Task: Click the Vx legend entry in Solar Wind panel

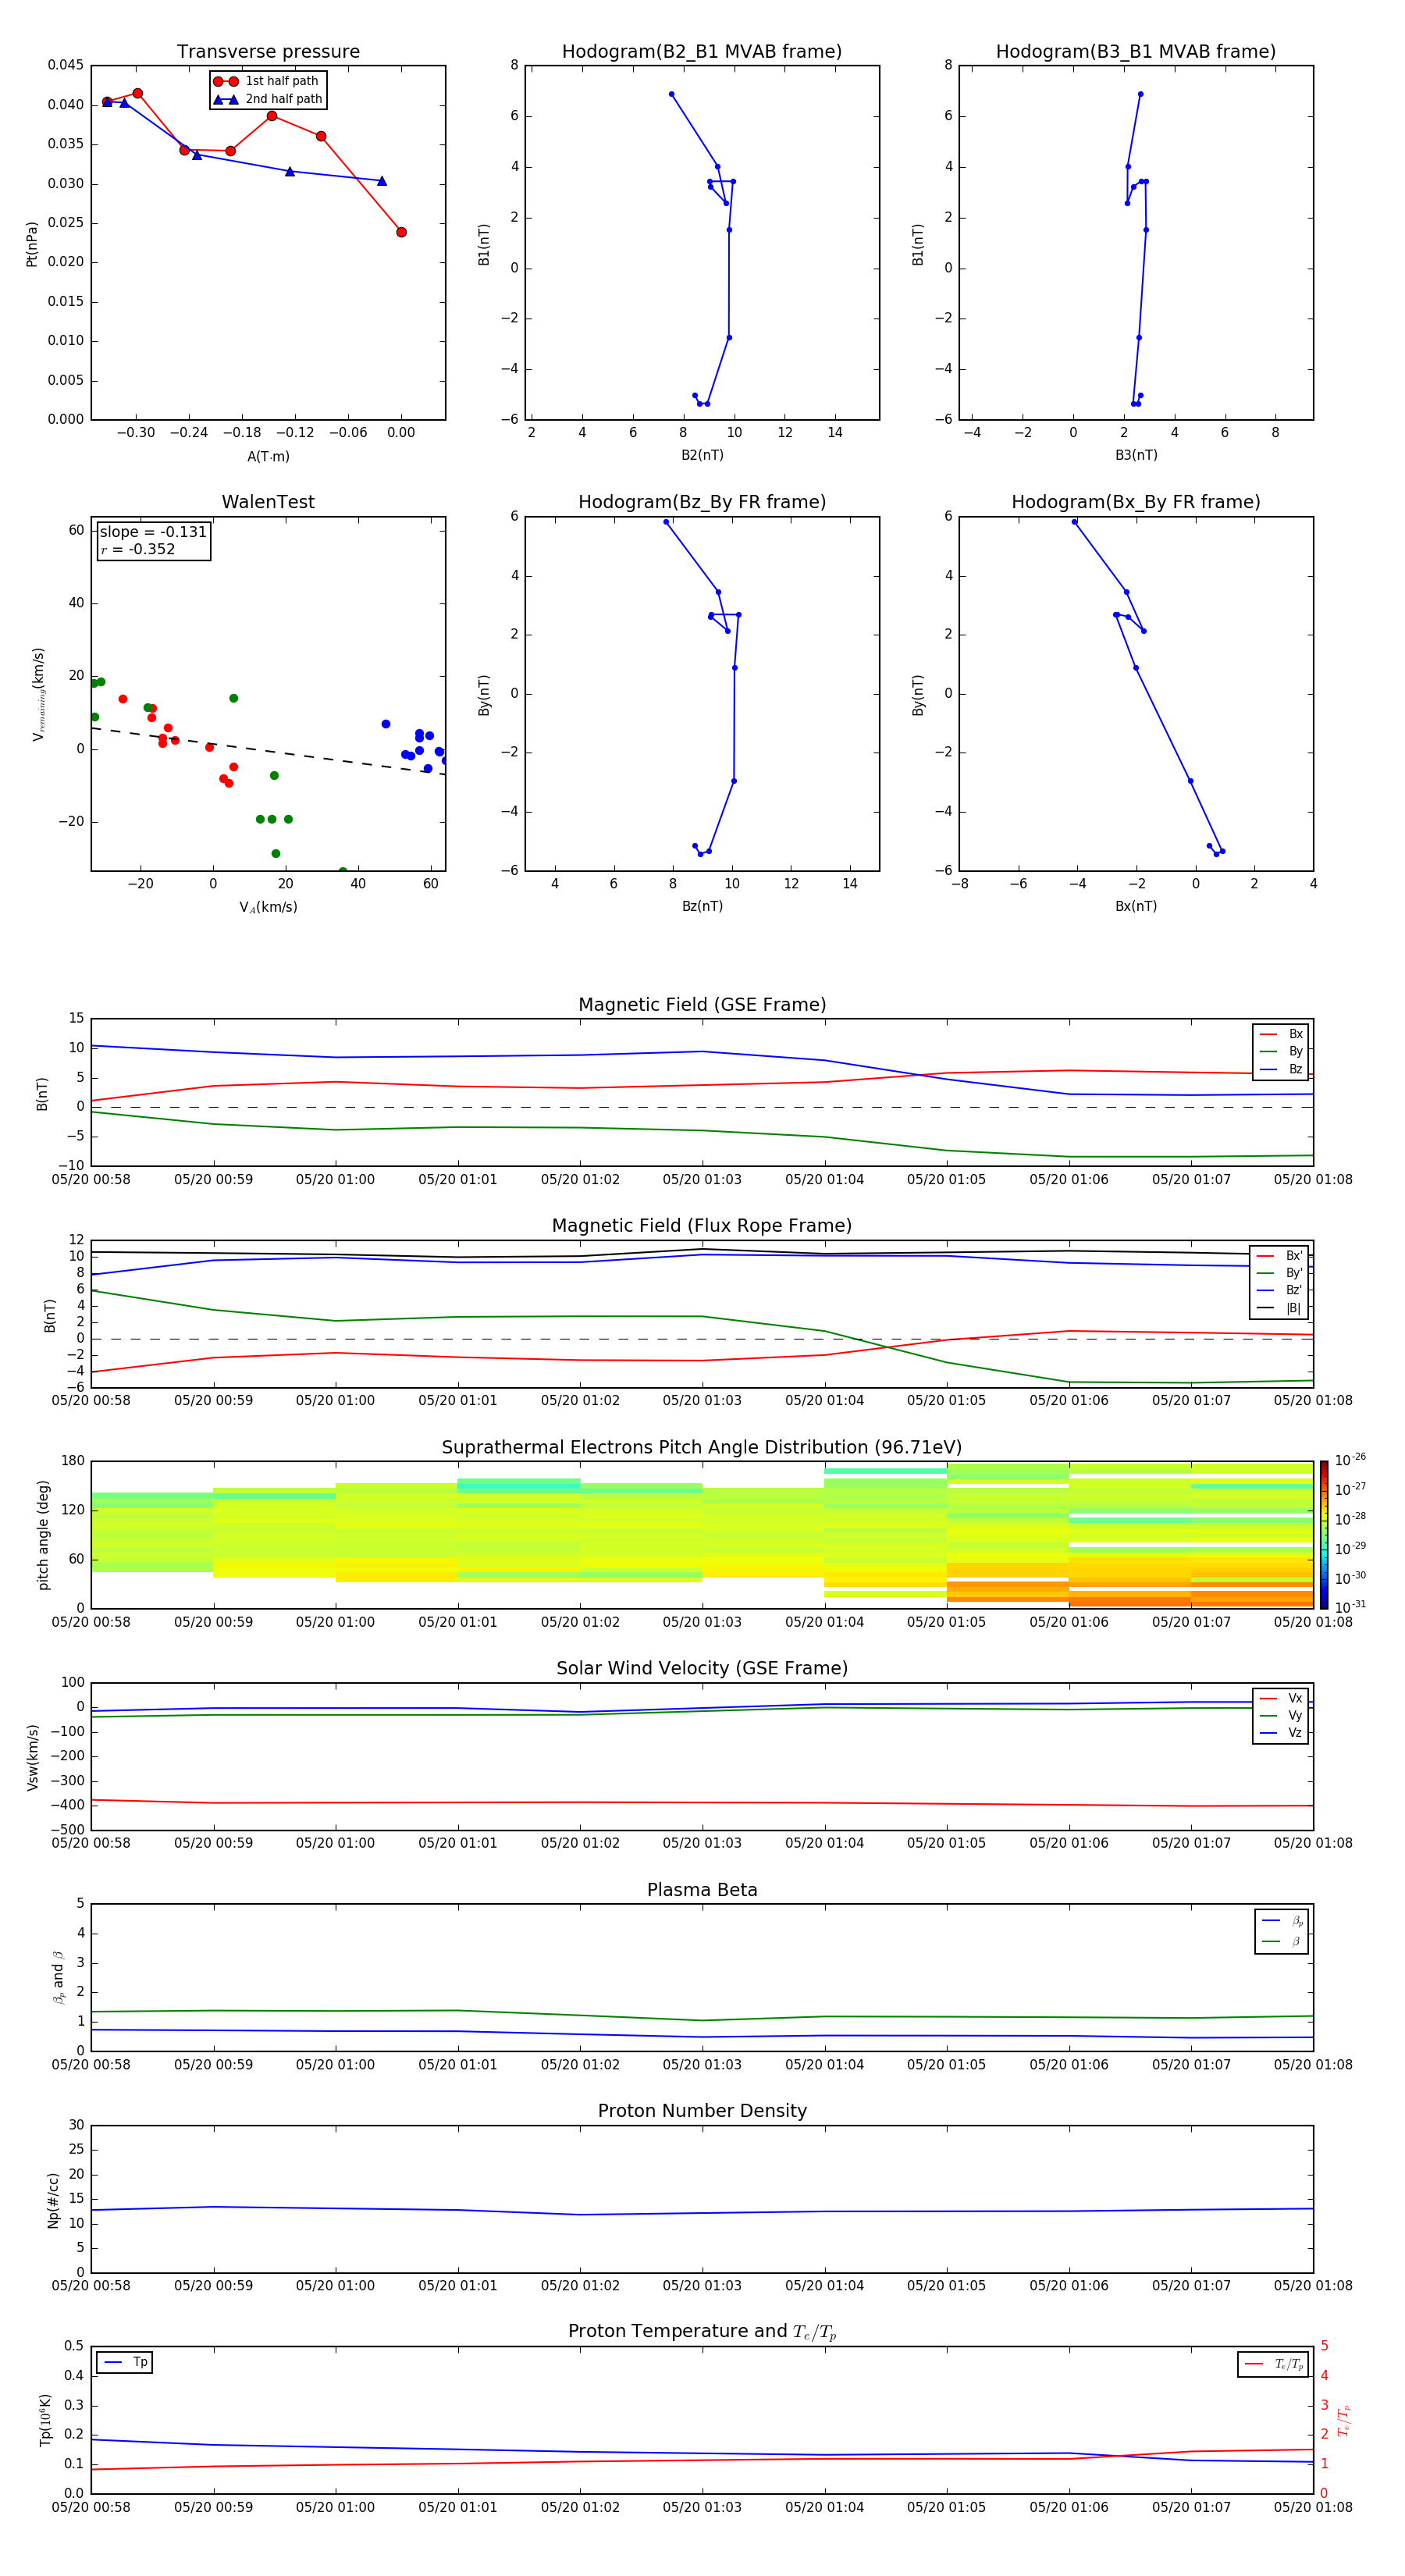Action: pyautogui.click(x=1281, y=1699)
